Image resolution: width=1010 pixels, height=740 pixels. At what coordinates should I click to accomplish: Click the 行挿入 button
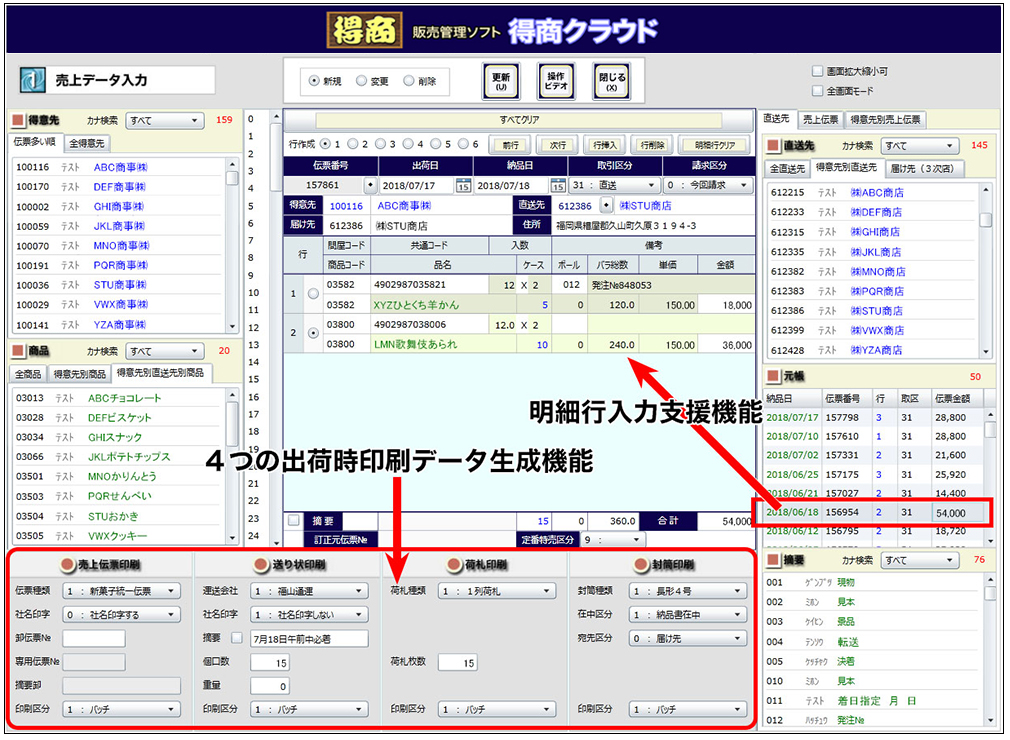click(605, 145)
